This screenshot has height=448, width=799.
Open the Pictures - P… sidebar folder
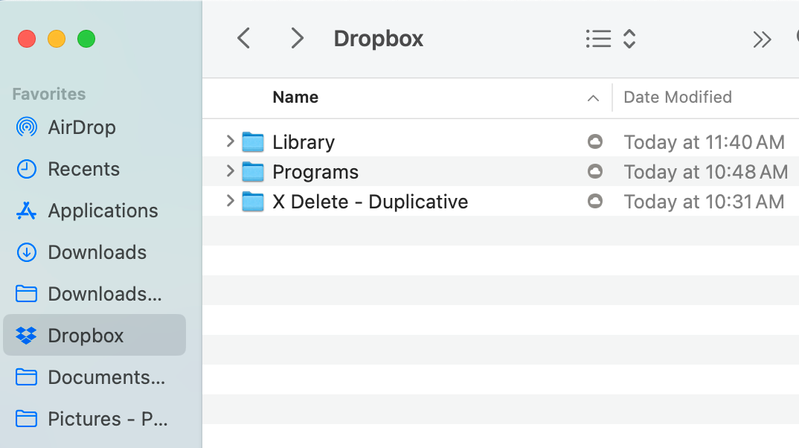(x=108, y=419)
